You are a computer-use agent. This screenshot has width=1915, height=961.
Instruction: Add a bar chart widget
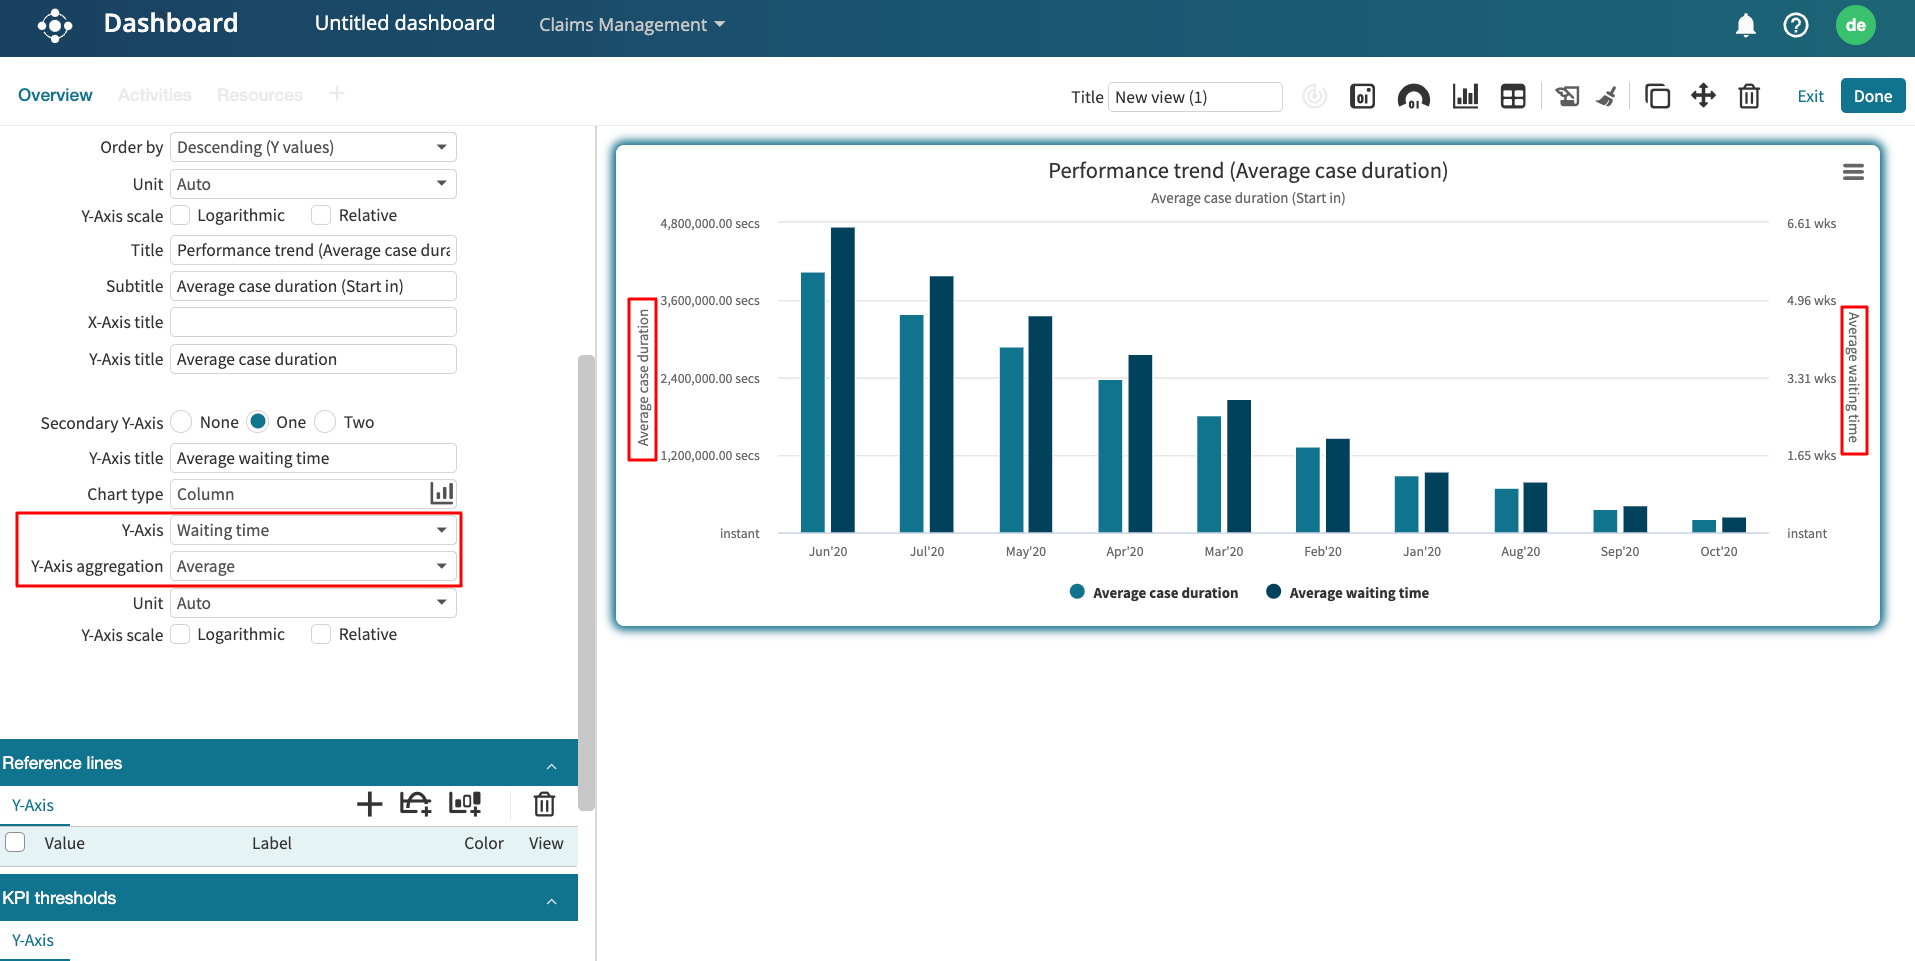click(x=1465, y=96)
